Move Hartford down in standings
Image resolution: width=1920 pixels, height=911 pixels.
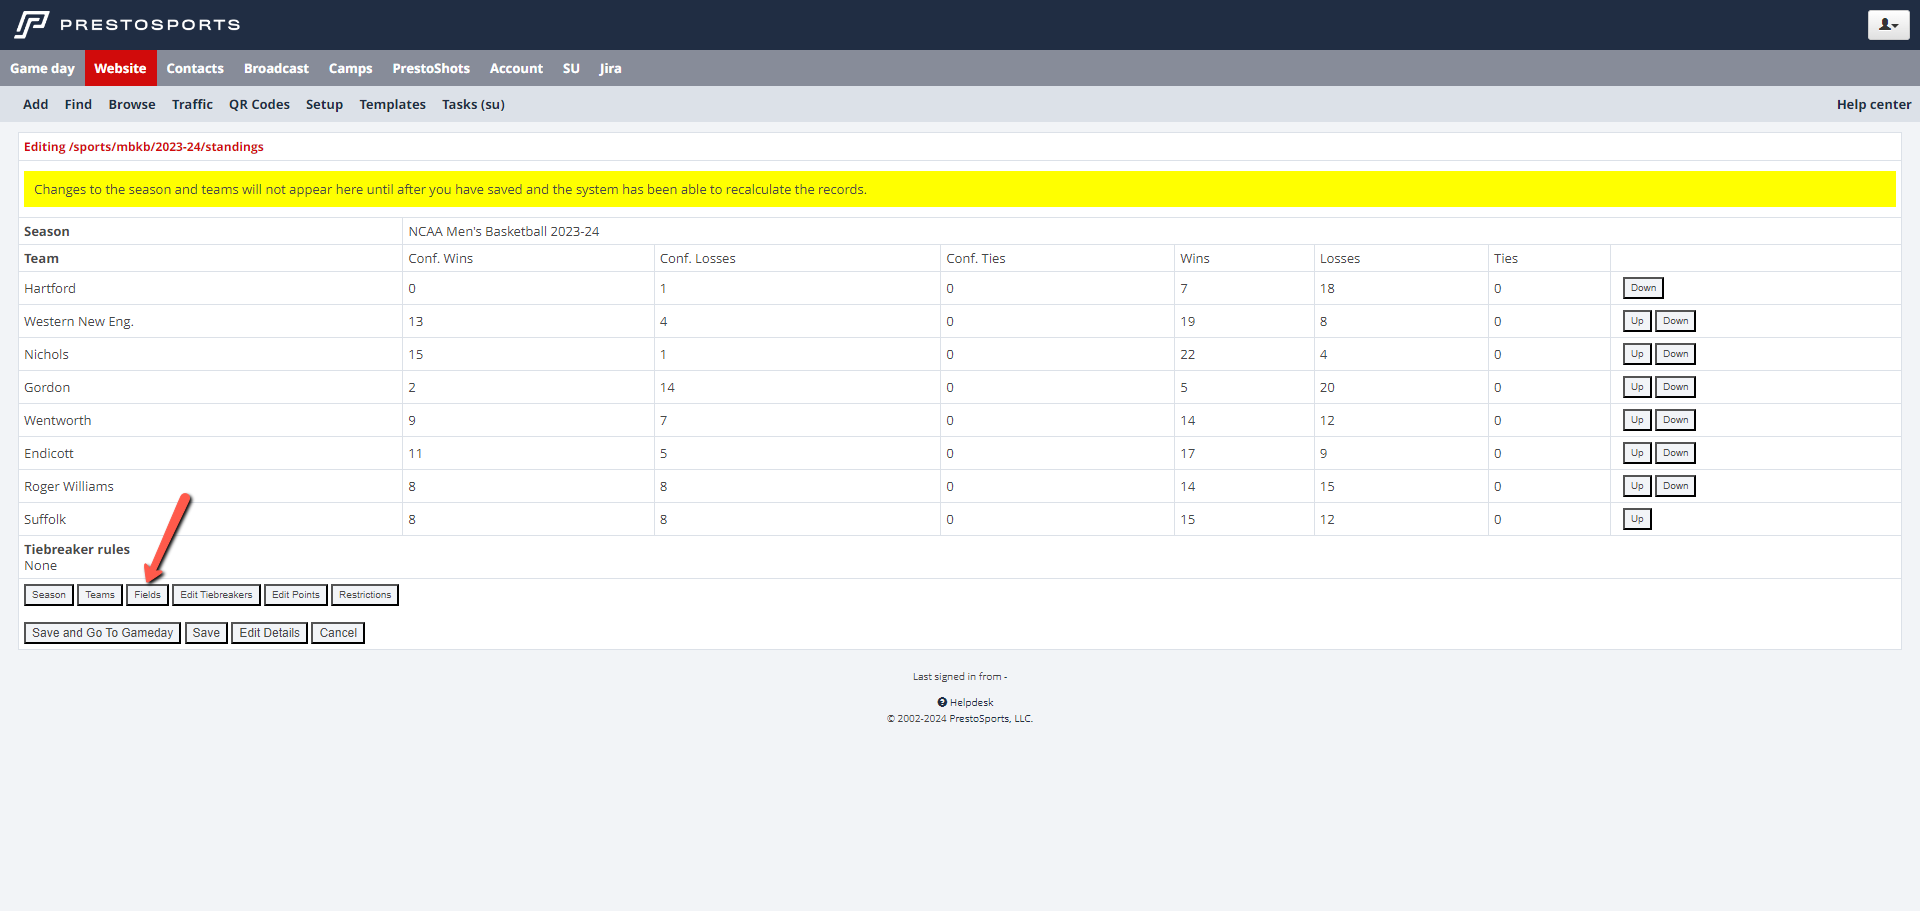click(x=1642, y=288)
